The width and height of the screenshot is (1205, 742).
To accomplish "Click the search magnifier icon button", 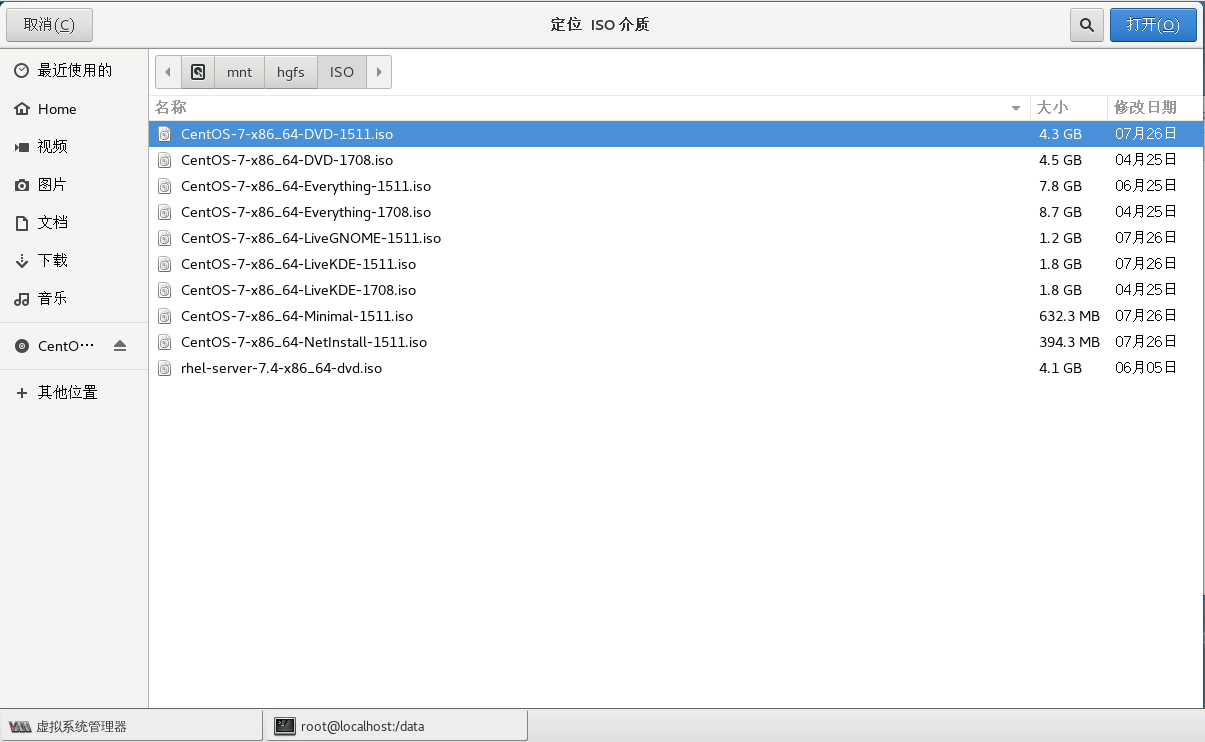I will tap(1087, 25).
